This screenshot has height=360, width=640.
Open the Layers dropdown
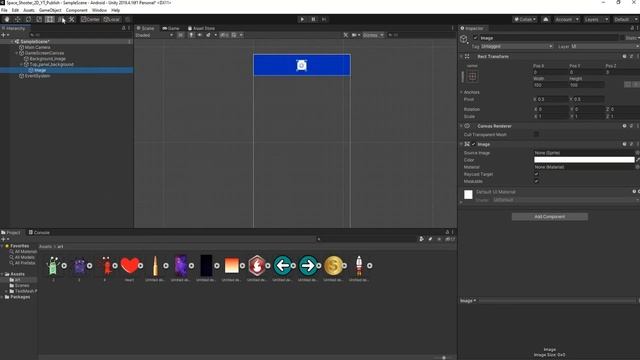point(596,19)
